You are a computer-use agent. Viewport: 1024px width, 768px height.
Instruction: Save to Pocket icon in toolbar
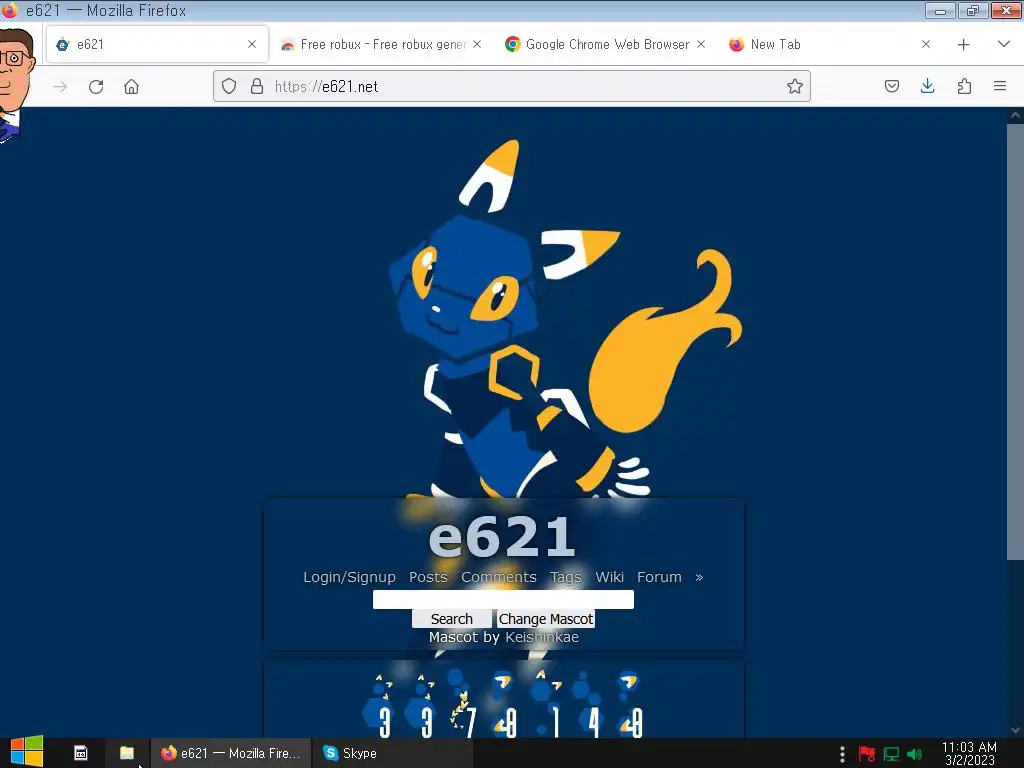pyautogui.click(x=892, y=86)
